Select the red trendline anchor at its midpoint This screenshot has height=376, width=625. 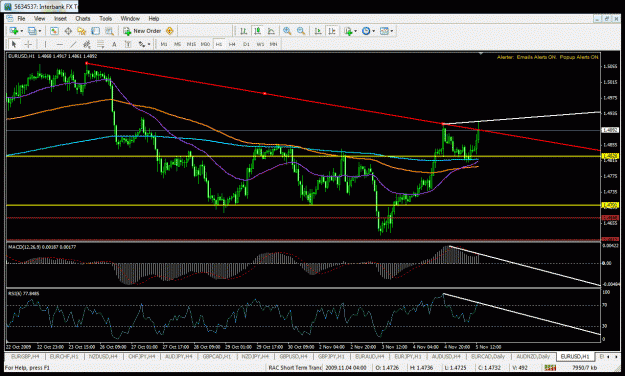(265, 94)
